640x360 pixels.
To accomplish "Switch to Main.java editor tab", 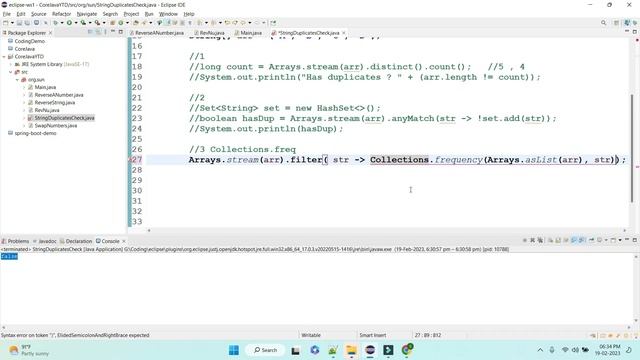I will click(248, 33).
